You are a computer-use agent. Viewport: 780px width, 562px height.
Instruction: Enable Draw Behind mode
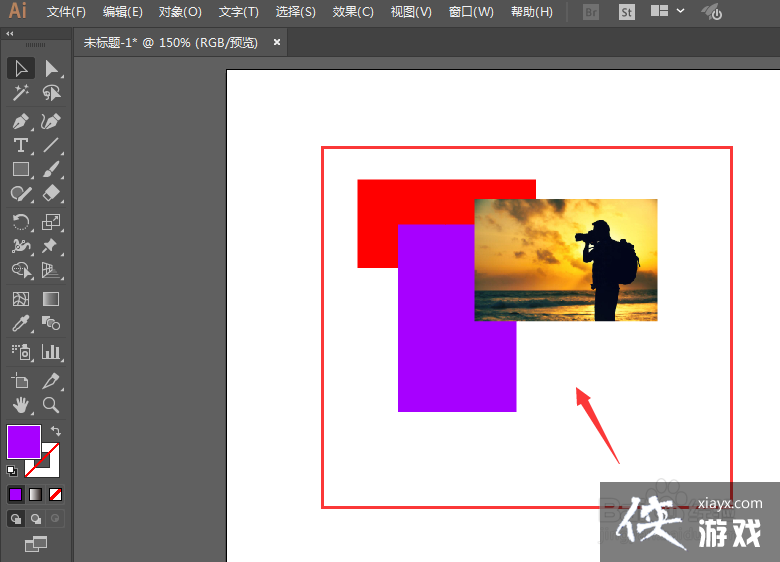point(36,519)
